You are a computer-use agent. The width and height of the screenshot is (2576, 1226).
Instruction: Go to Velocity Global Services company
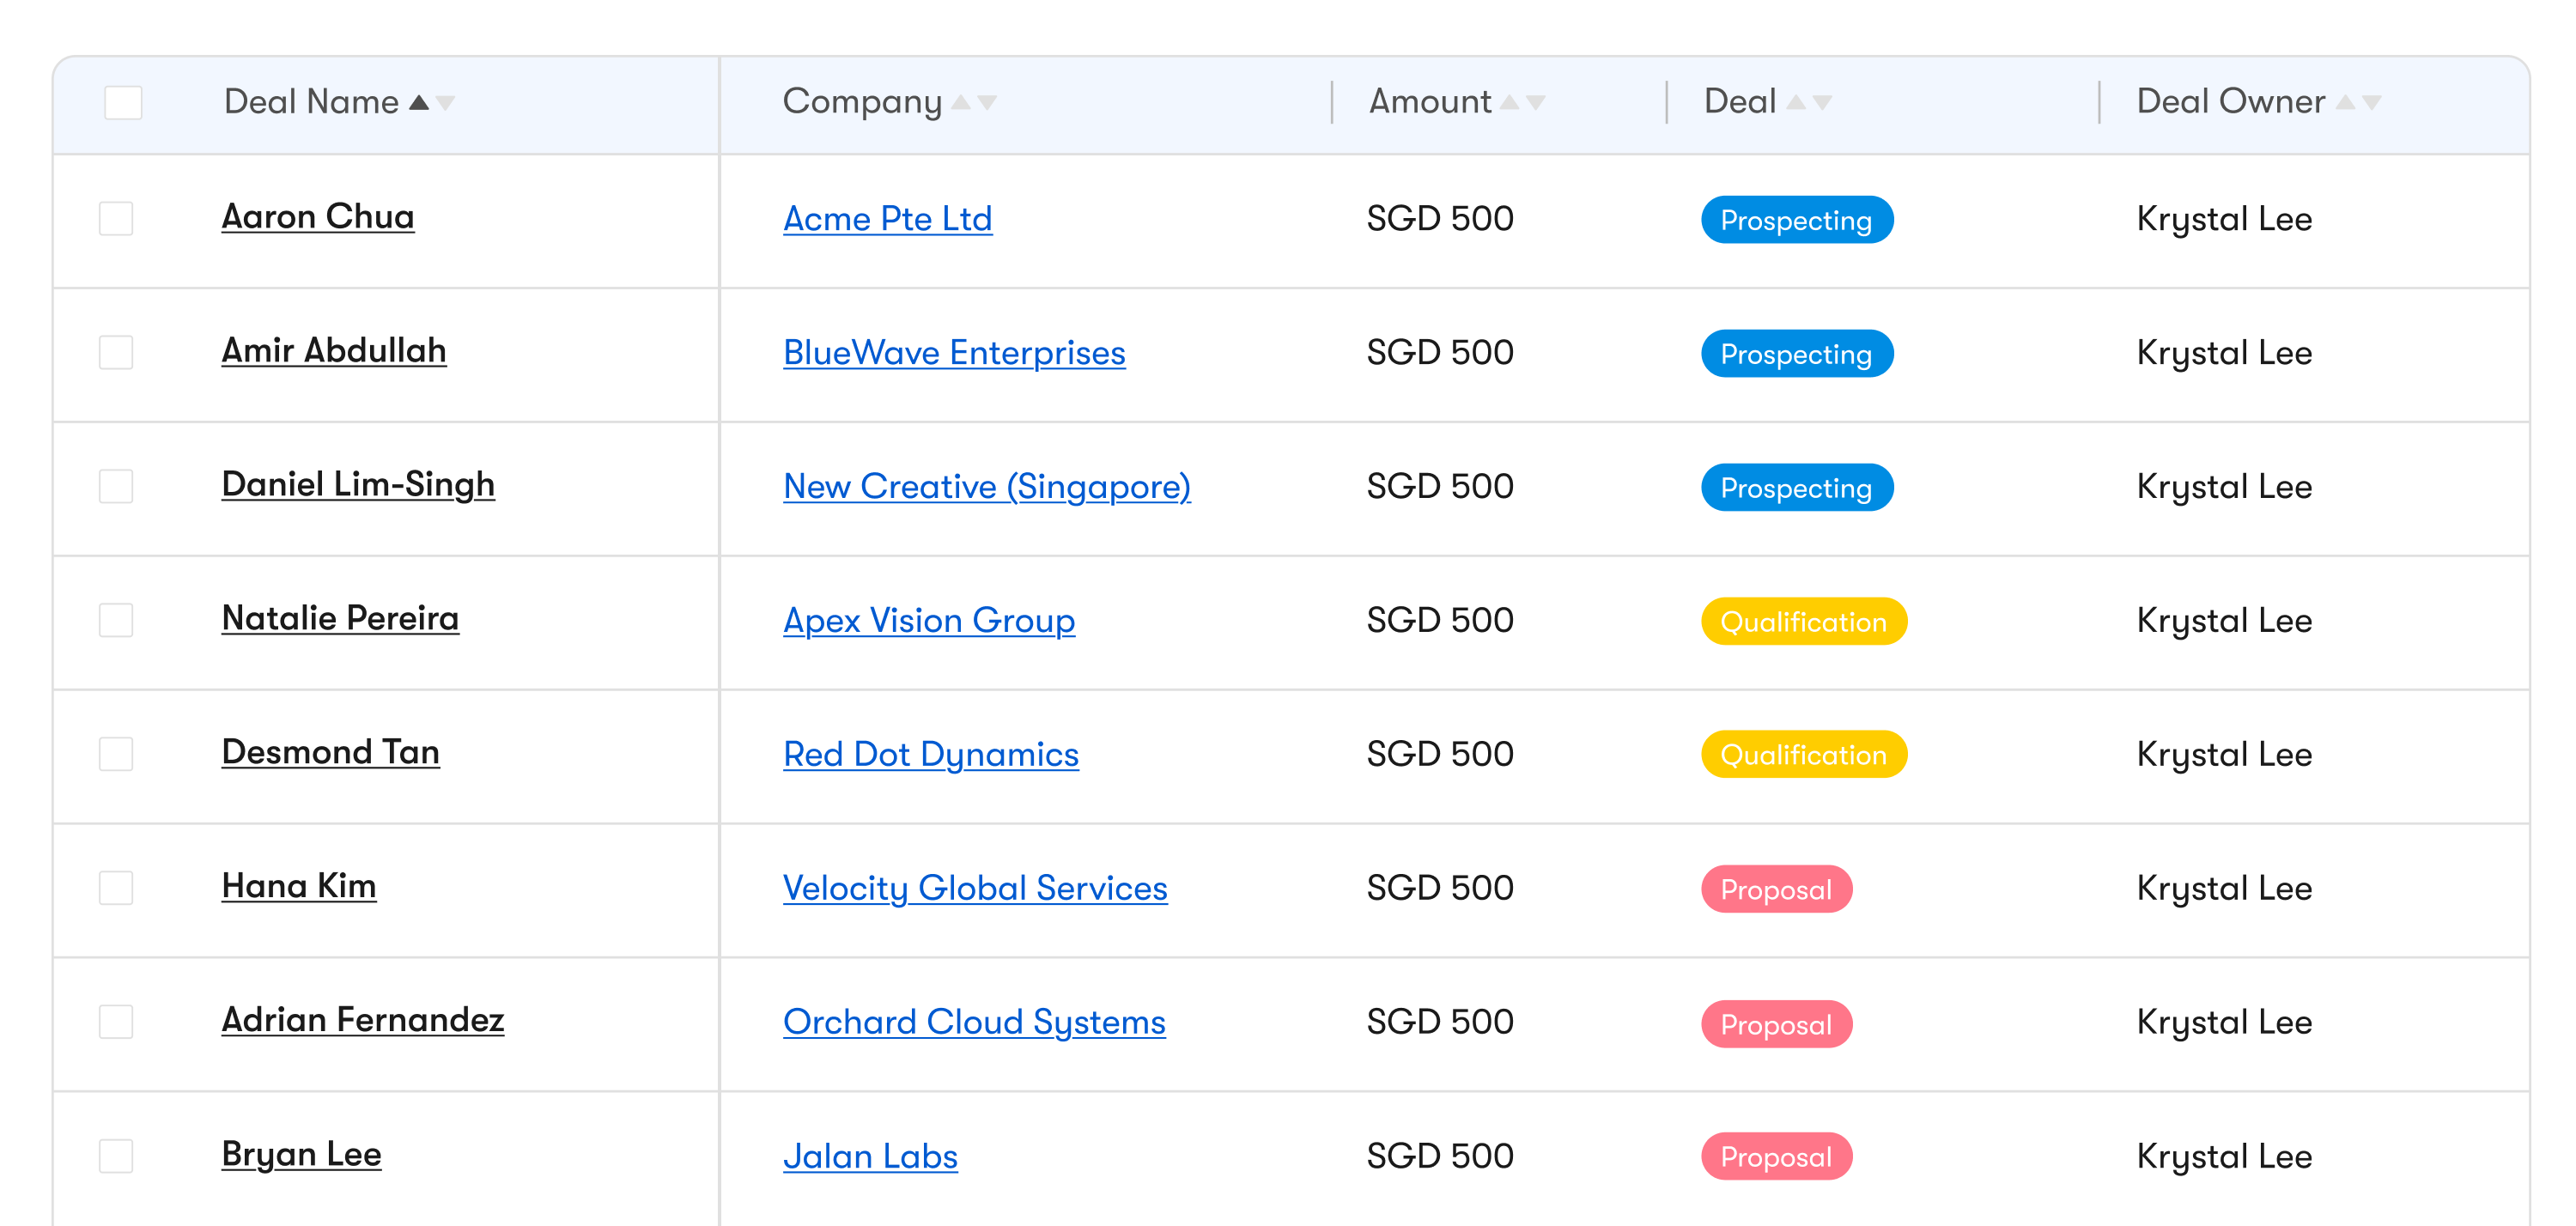point(975,889)
